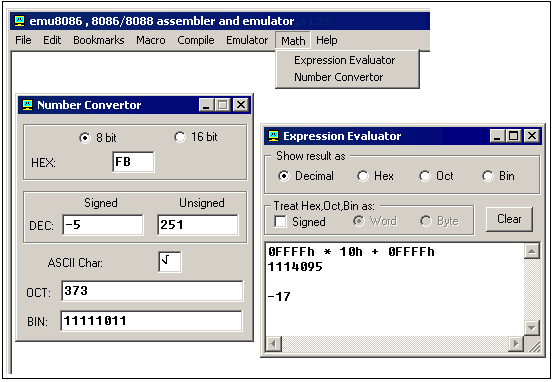Viewport: 555px width, 382px height.
Task: Choose Number Convertor from Math menu
Action: (338, 77)
